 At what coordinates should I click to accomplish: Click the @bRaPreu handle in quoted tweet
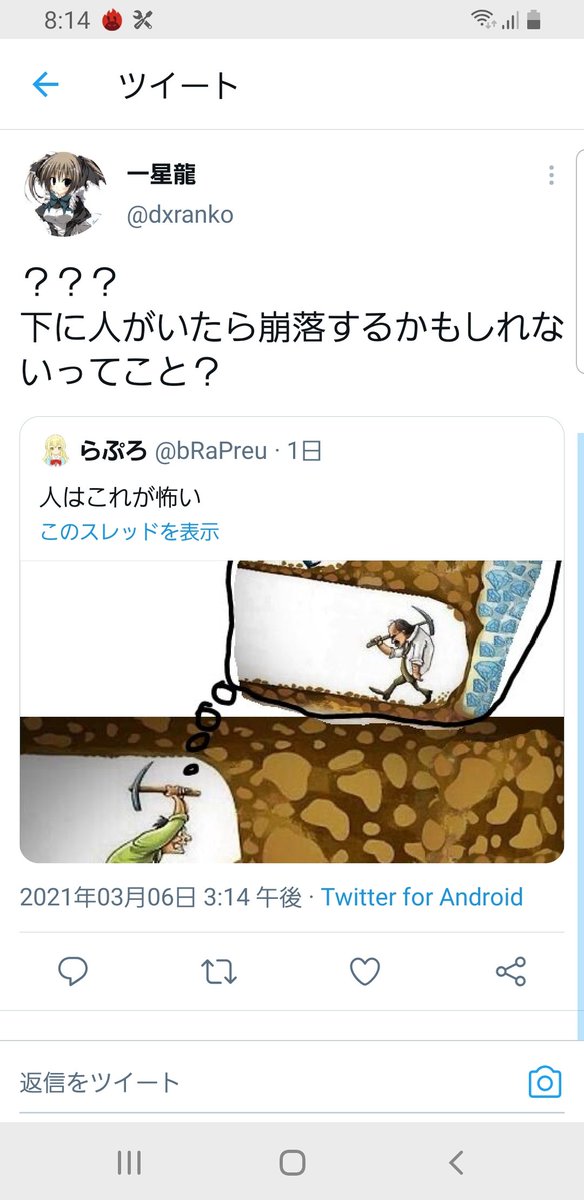coord(213,452)
